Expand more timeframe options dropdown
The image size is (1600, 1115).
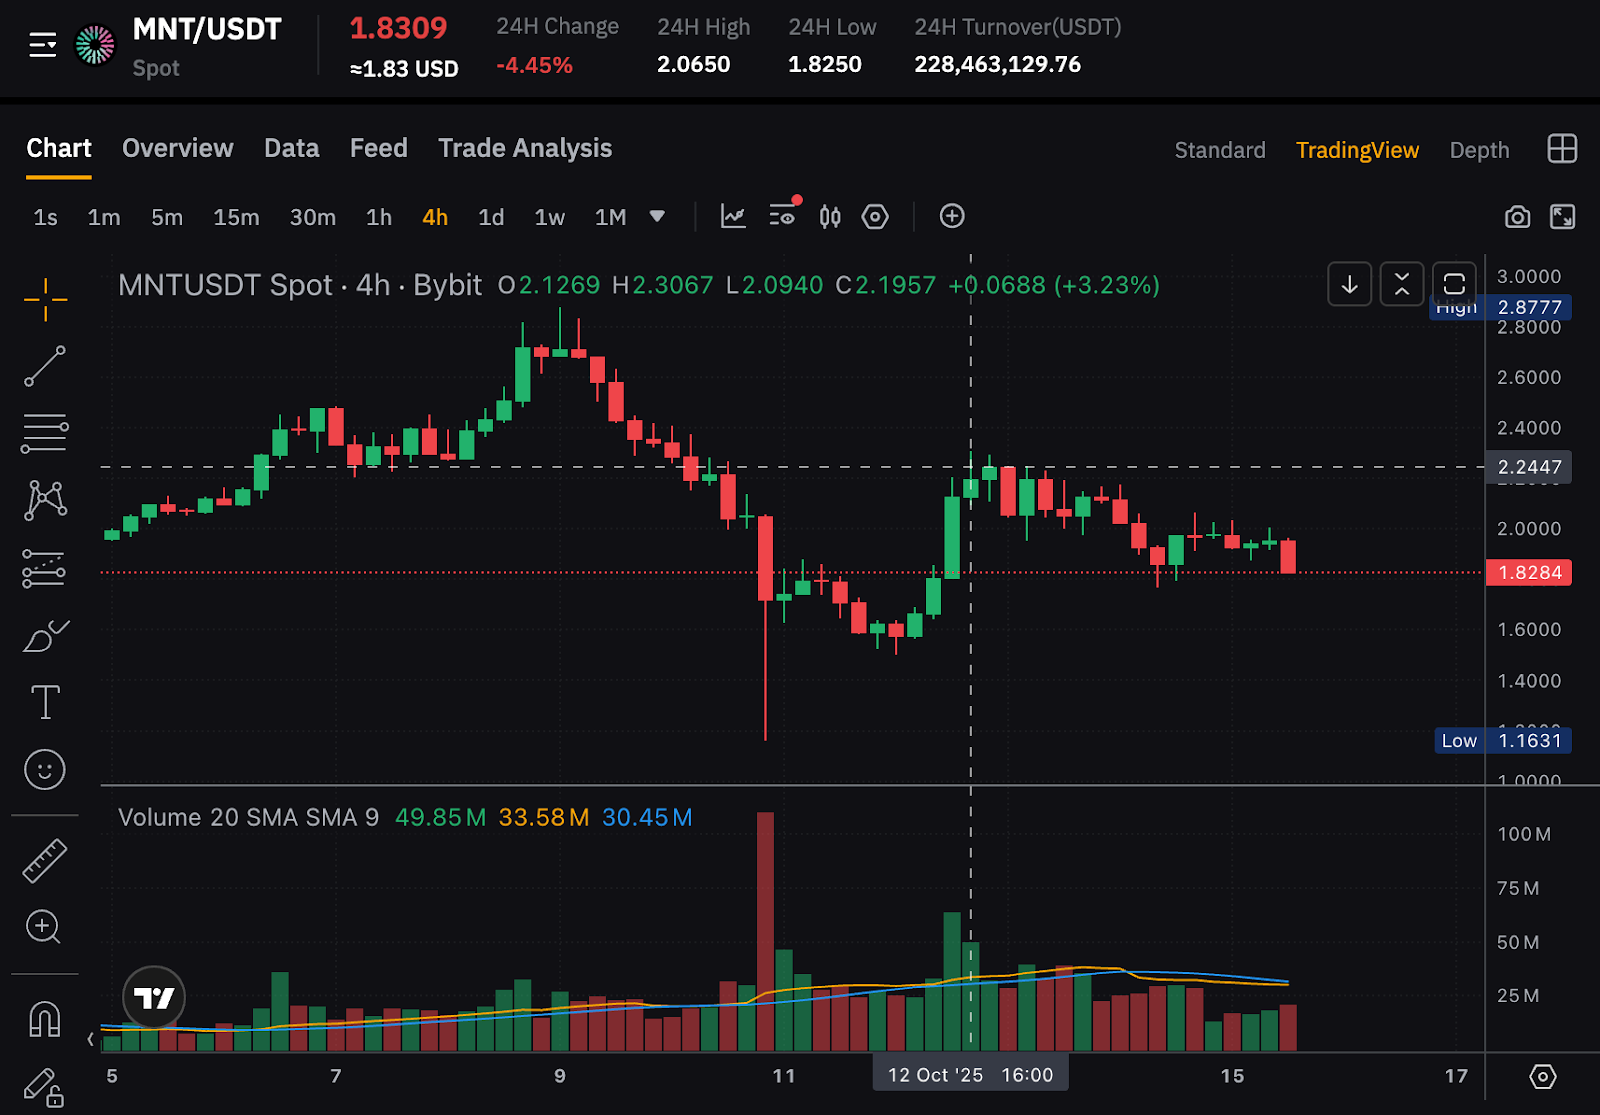coord(657,216)
